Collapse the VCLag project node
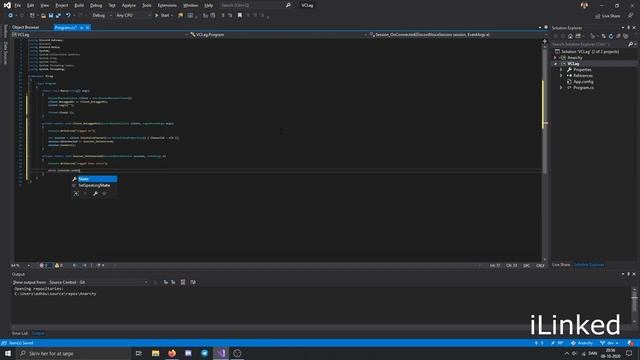 click(555, 64)
